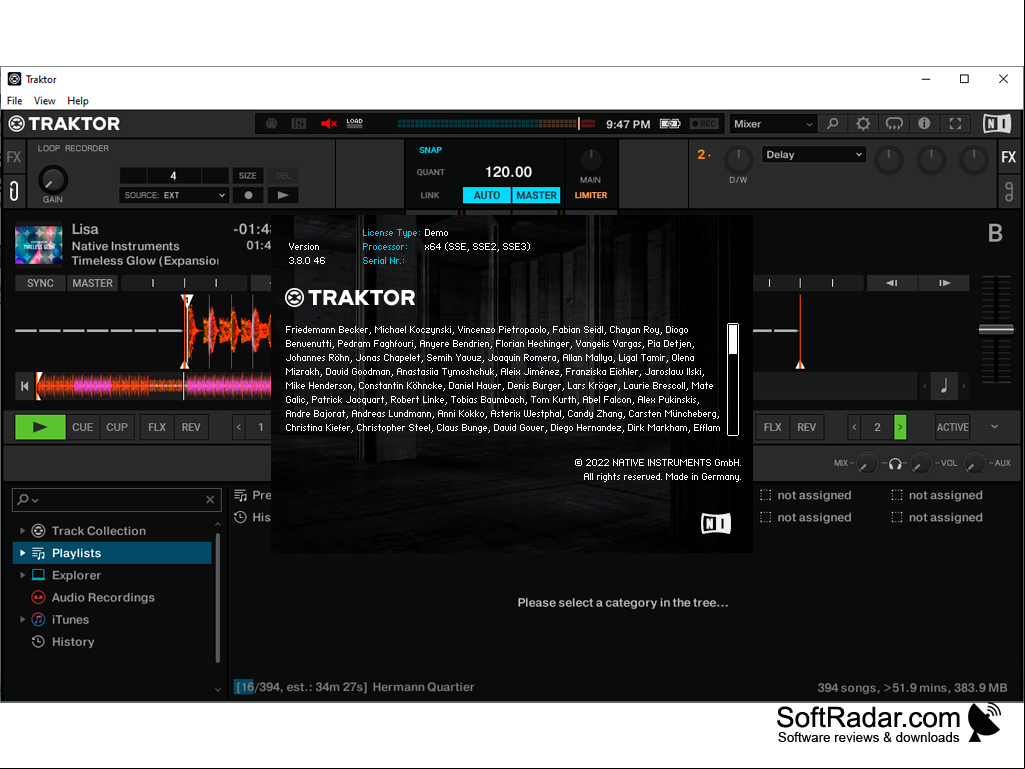Viewport: 1025px width, 769px height.
Task: Expand the Playlists tree node
Action: pyautogui.click(x=22, y=553)
